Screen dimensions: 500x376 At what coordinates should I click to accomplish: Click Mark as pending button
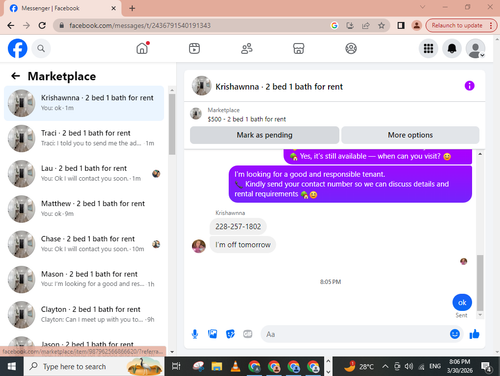[264, 135]
